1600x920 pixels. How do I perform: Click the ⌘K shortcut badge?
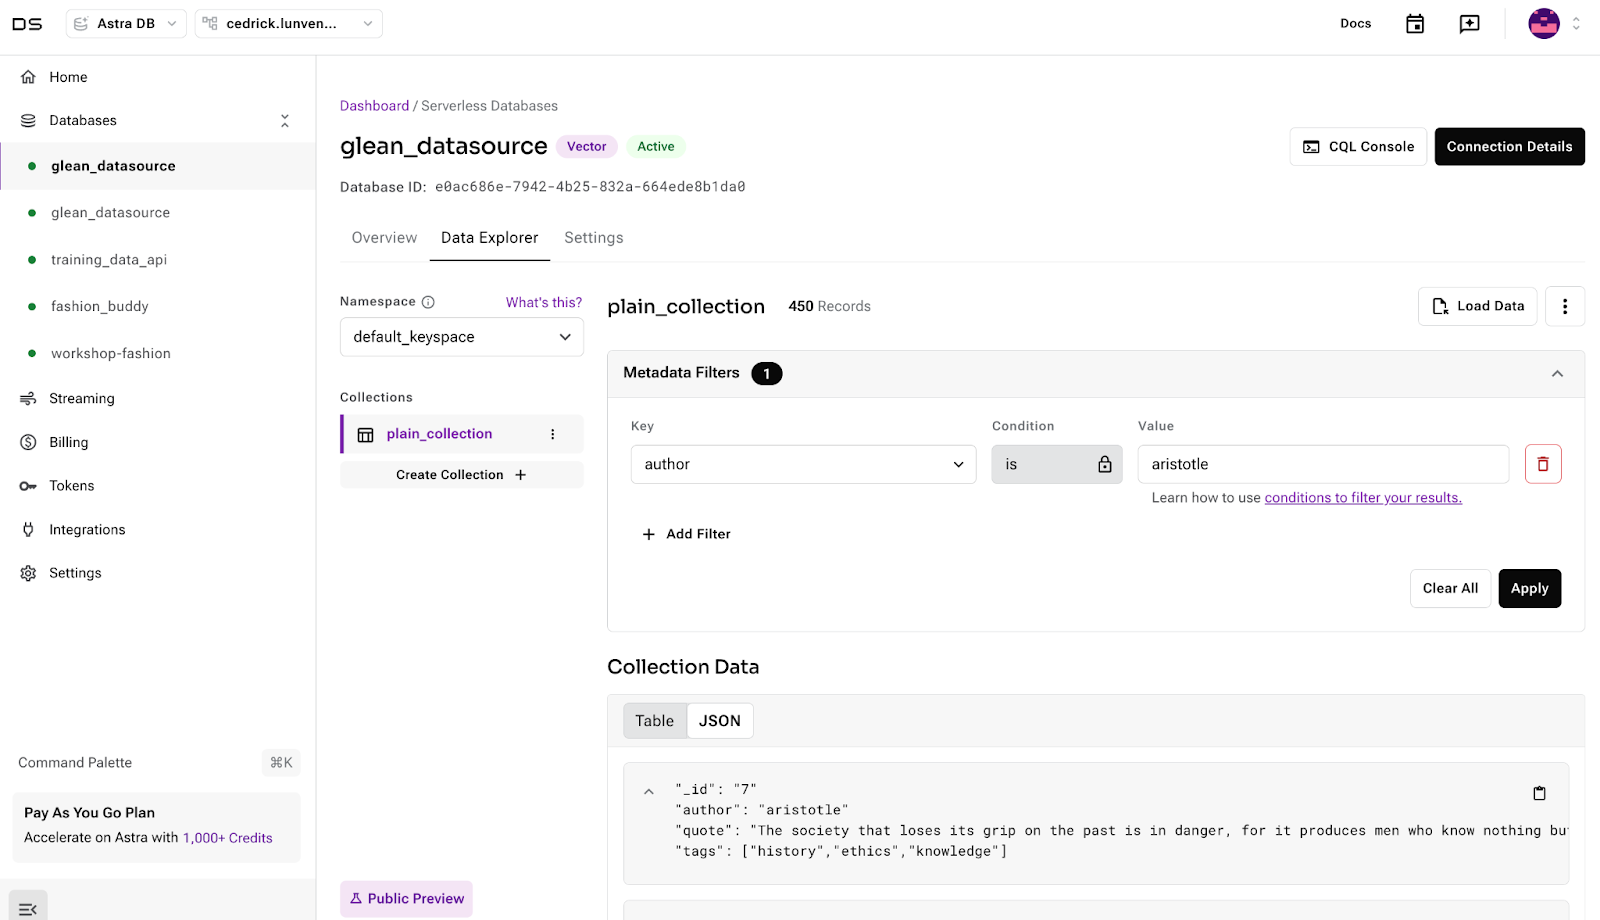(281, 763)
